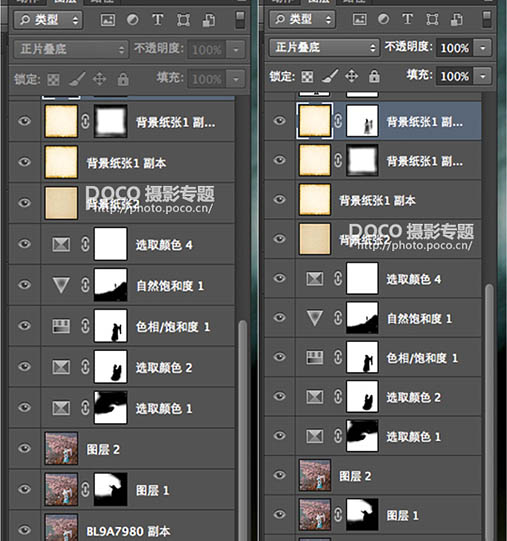Click lock position icon in right panel
507x541 pixels.
[351, 76]
